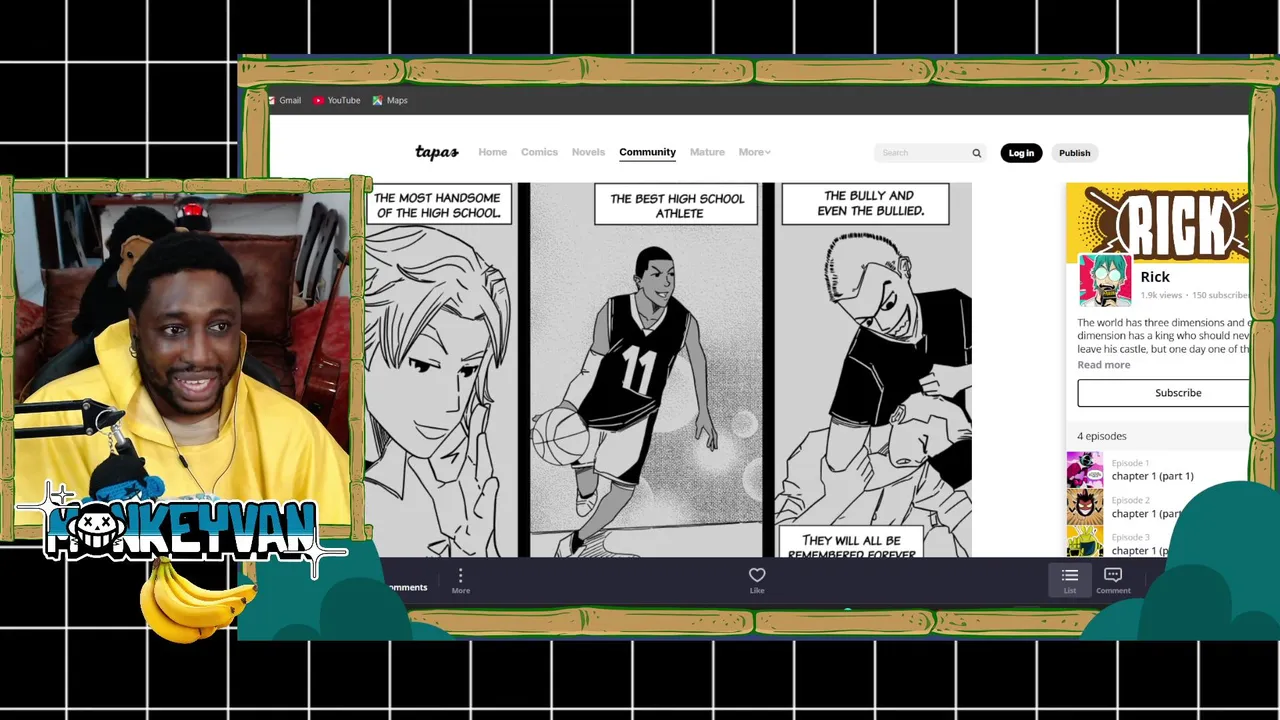Toggle the episode List panel
The width and height of the screenshot is (1280, 720).
[1070, 580]
